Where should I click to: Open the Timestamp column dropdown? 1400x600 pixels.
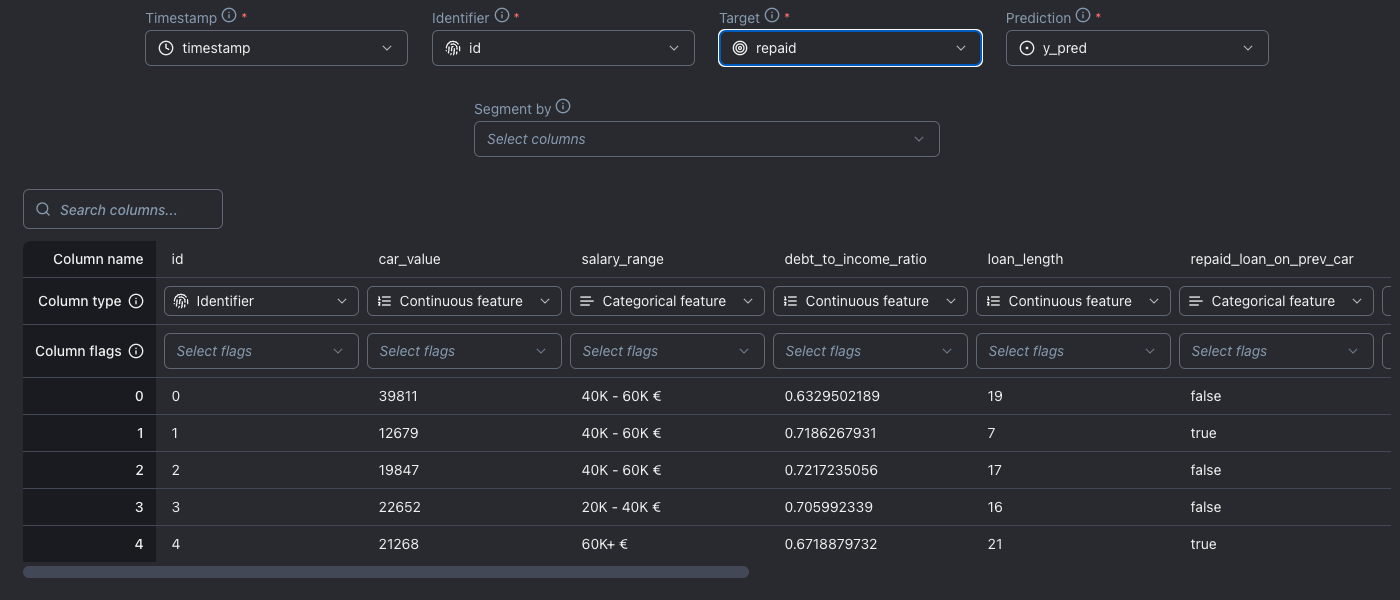[x=276, y=48]
